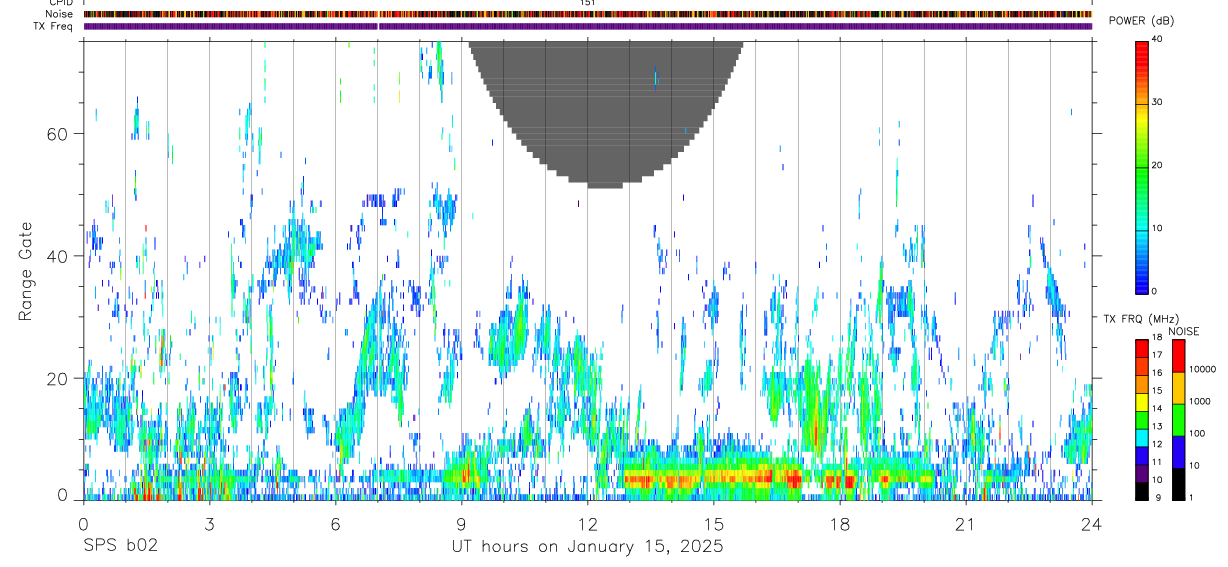Click the red 18 MHz swatch in TX FRQ legend
This screenshot has height=567, width=1228.
pos(1143,348)
